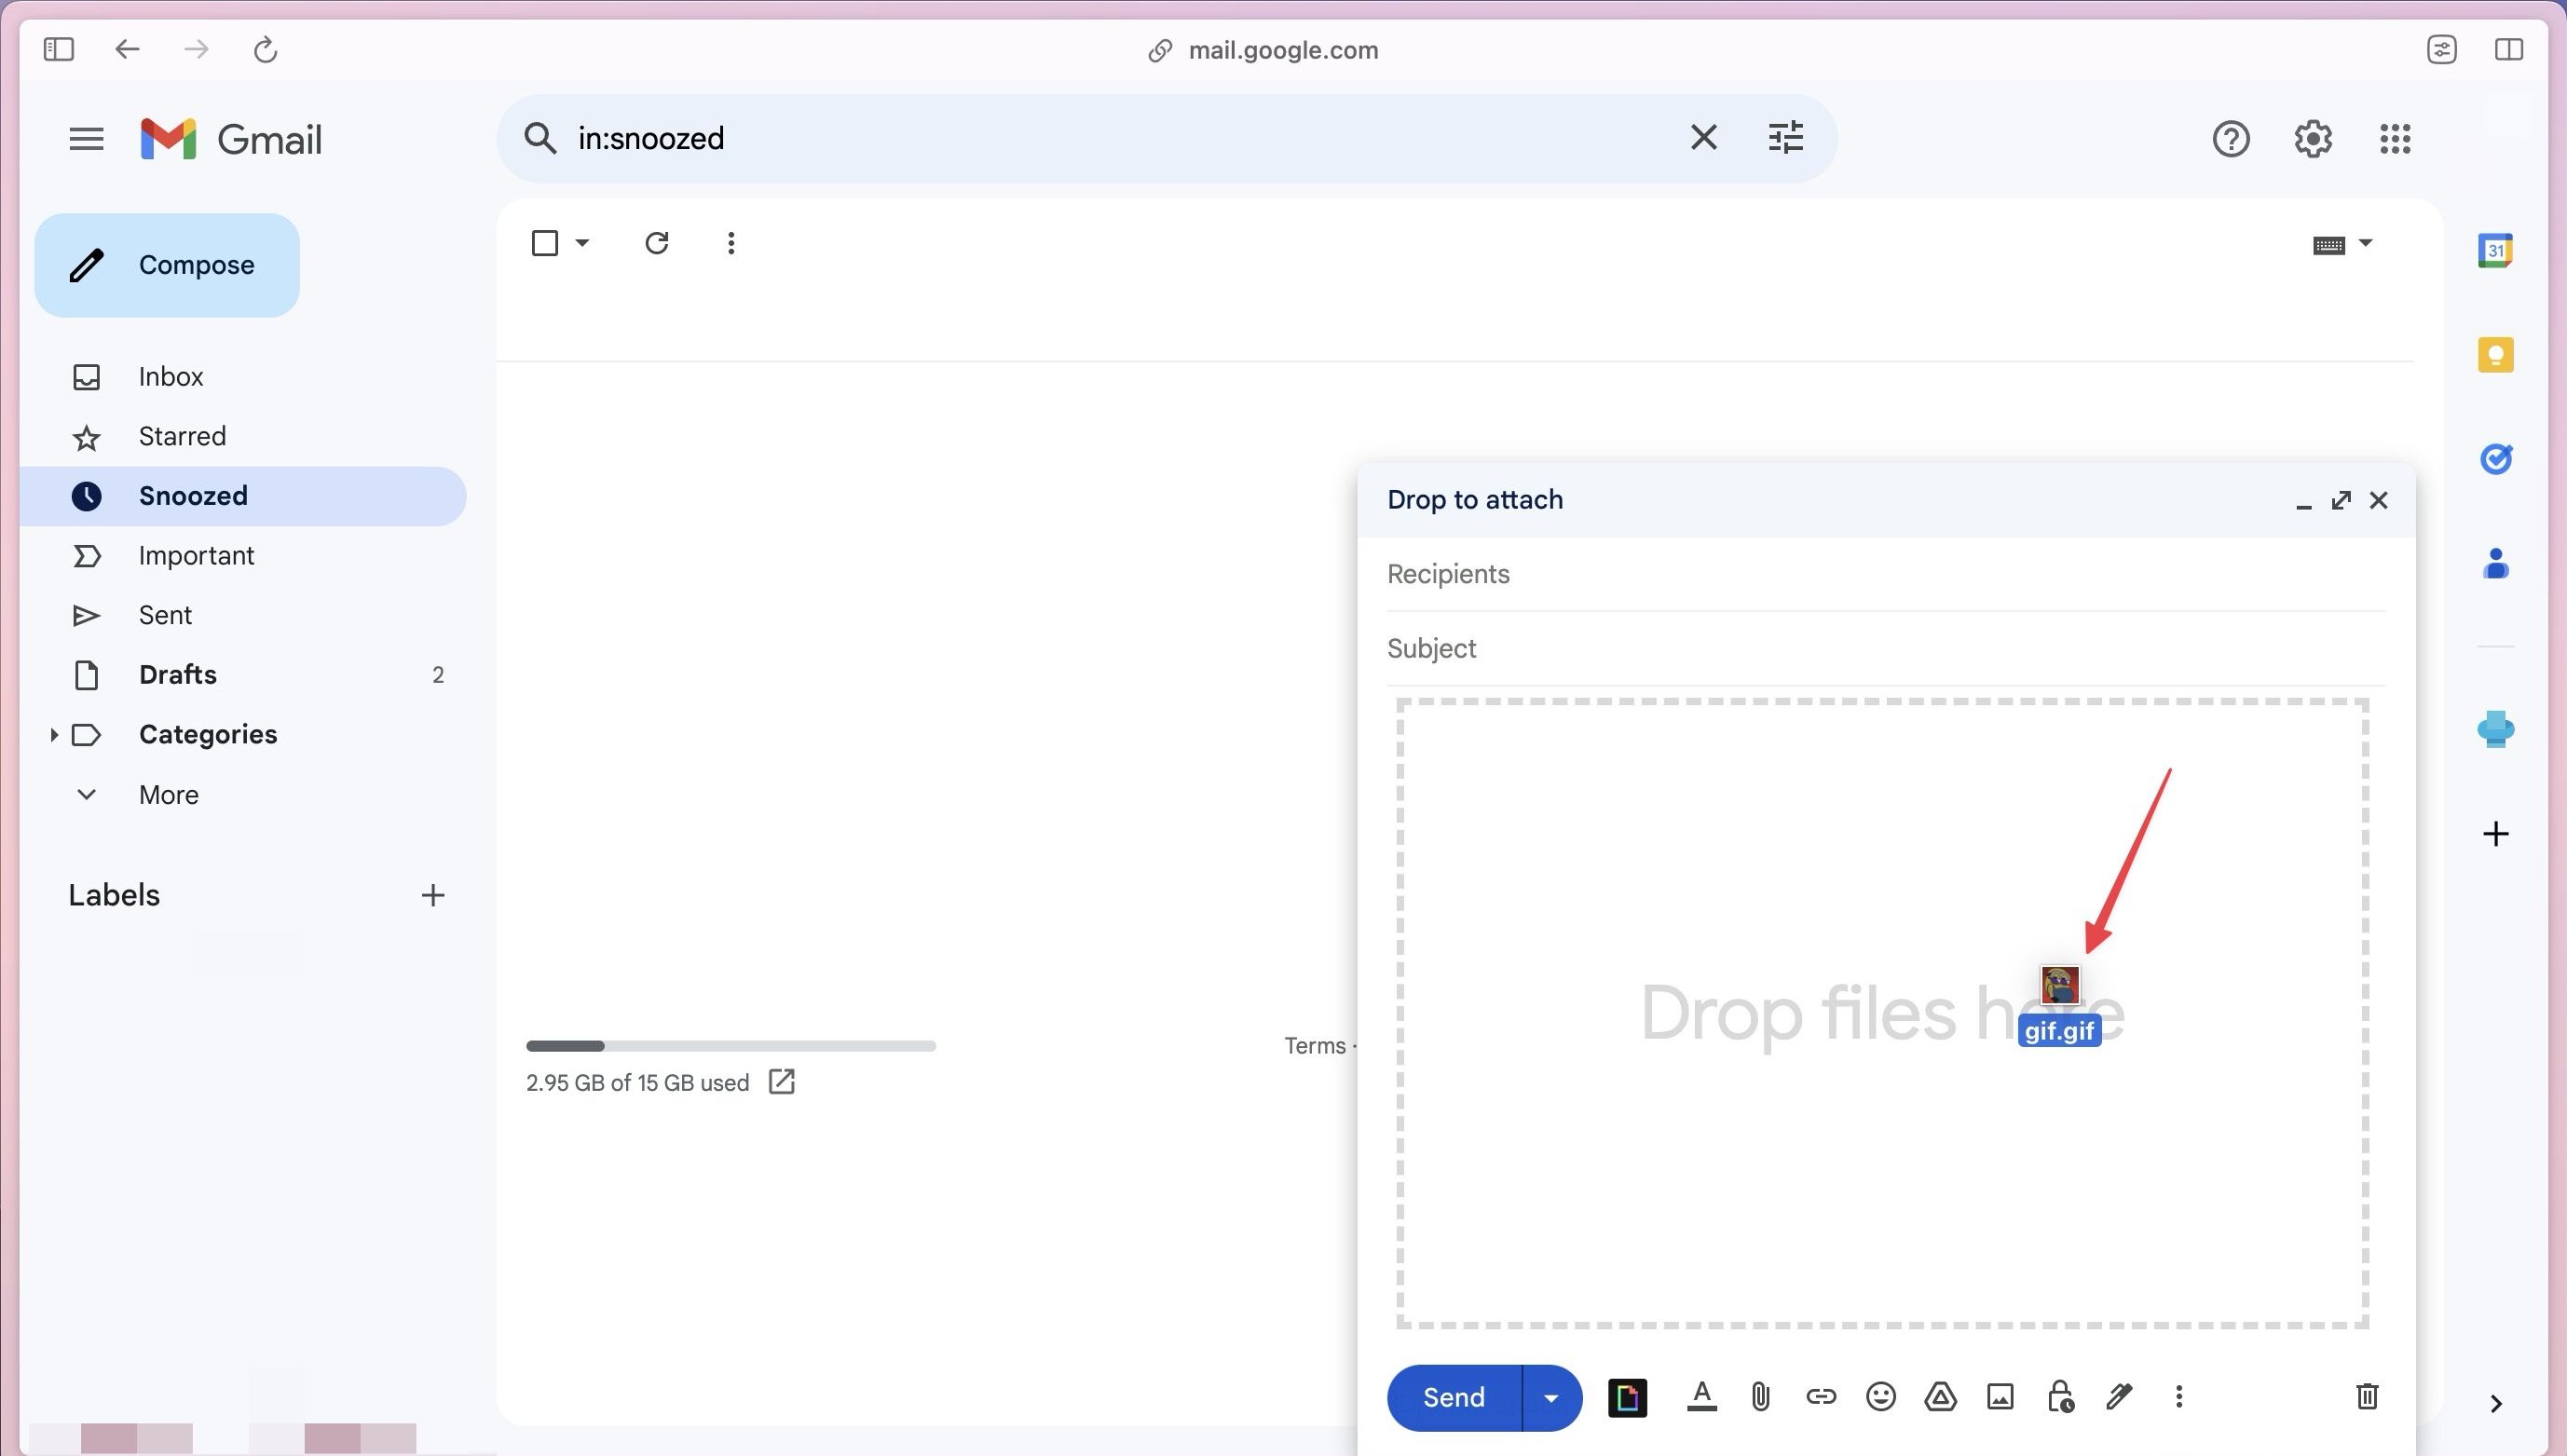Go to Inbox folder
The height and width of the screenshot is (1456, 2567).
coord(243,377)
